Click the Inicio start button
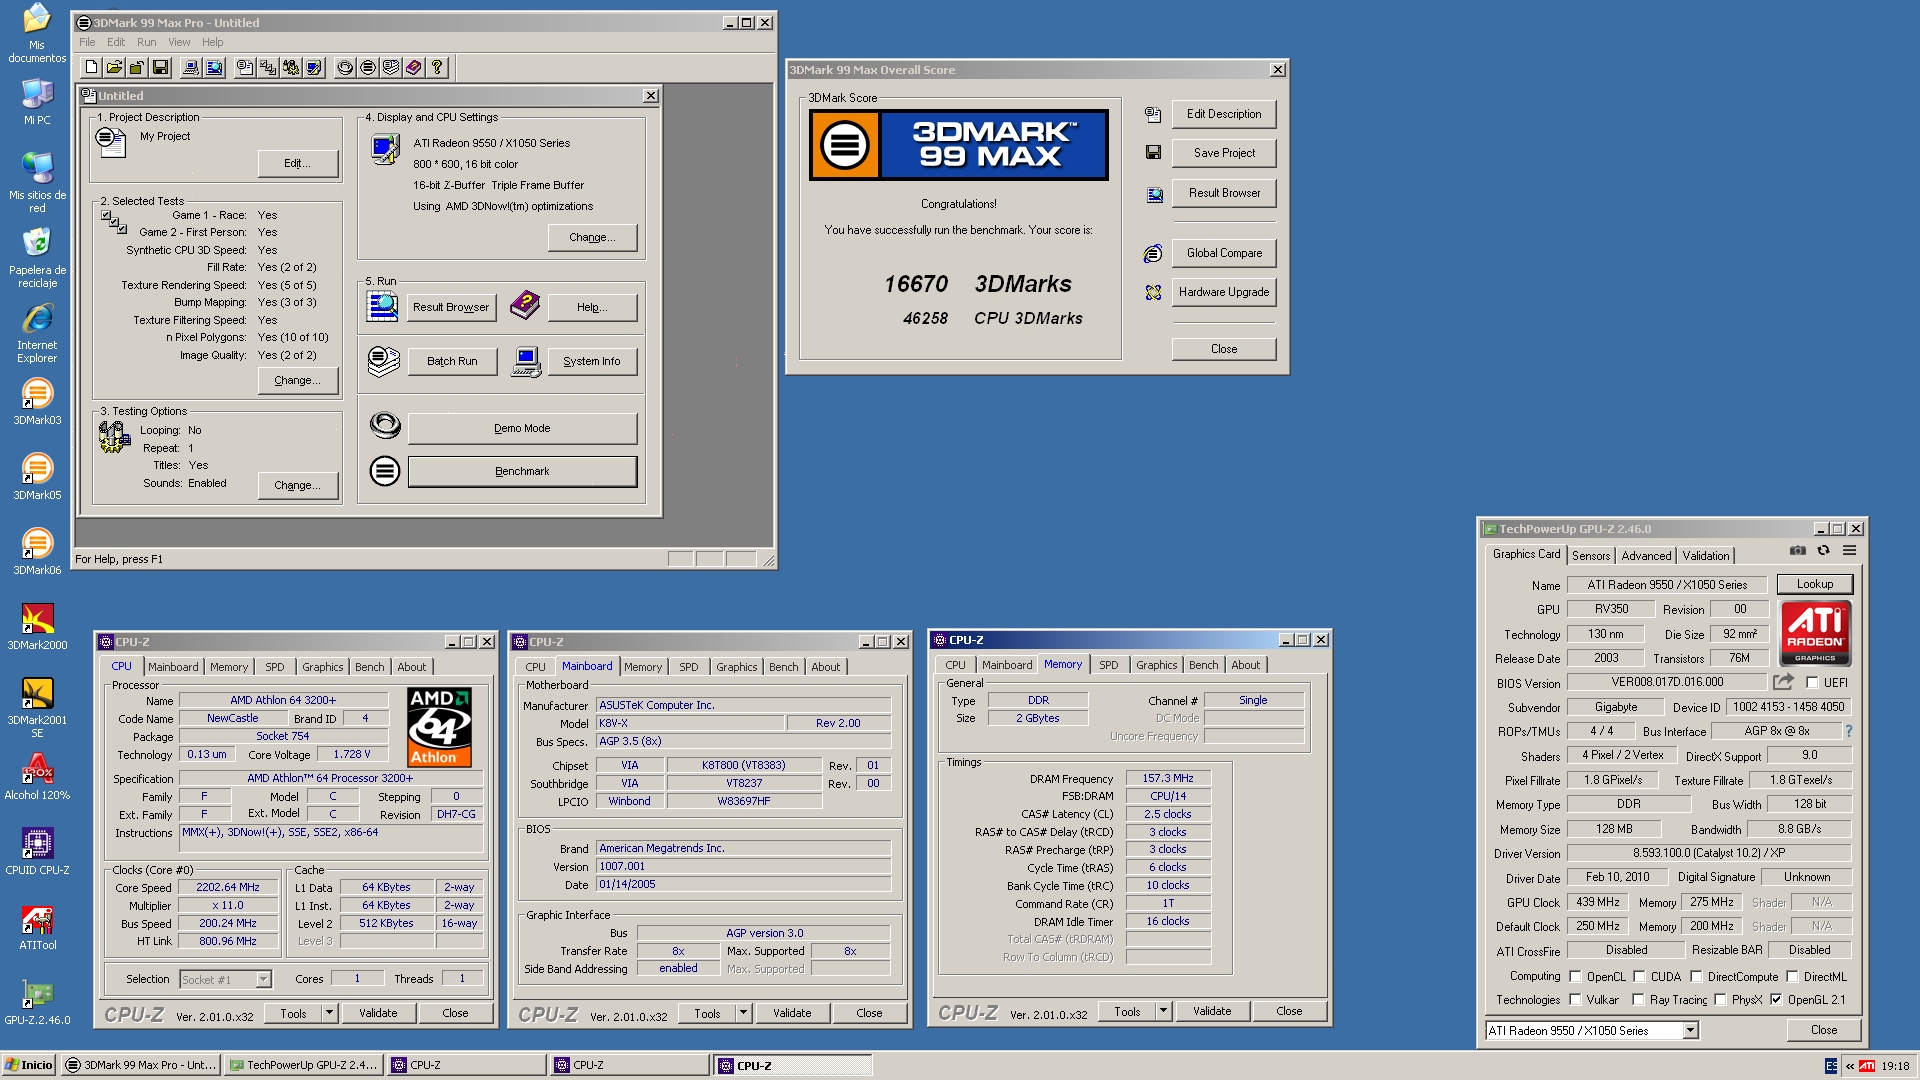The height and width of the screenshot is (1080, 1920). pos(28,1065)
